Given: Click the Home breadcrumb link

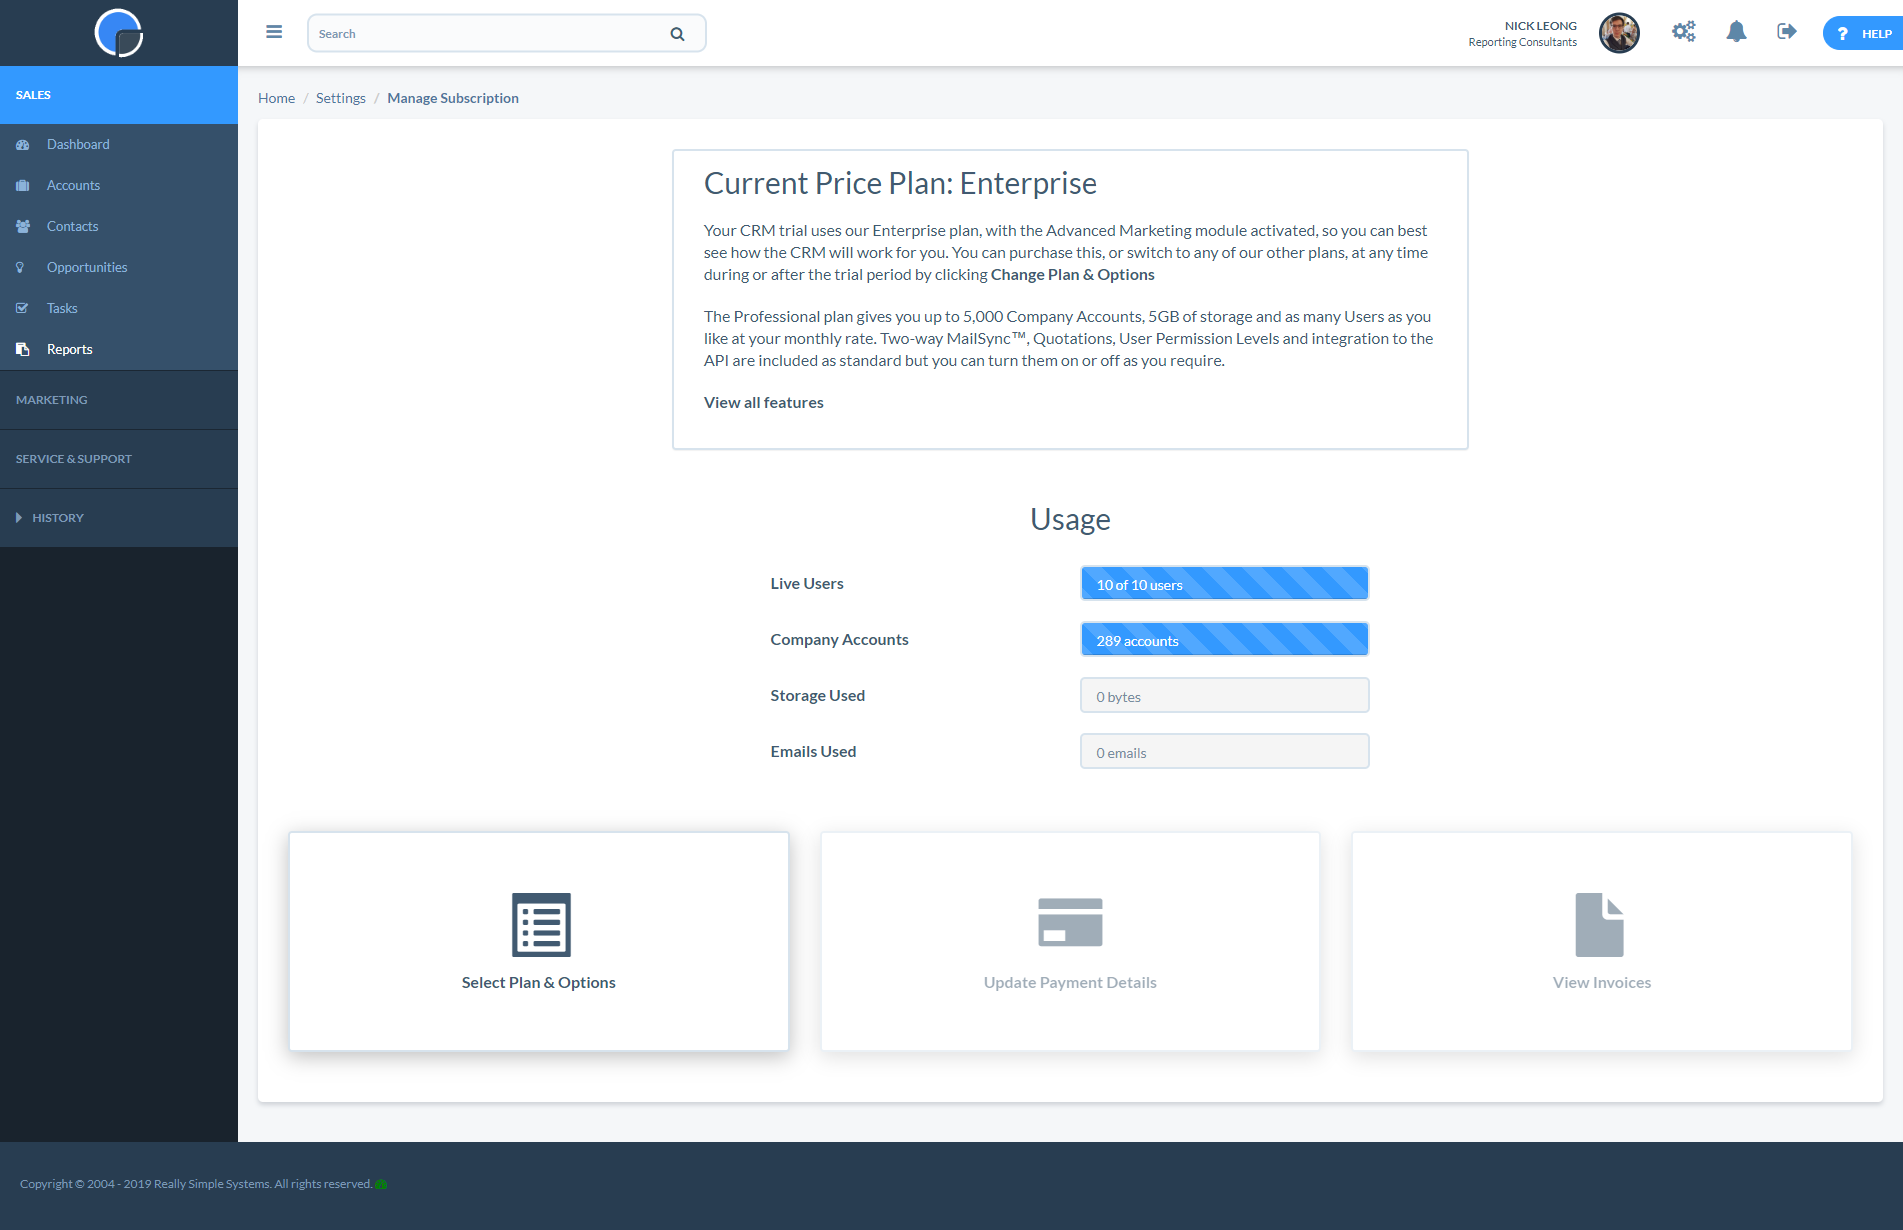Looking at the screenshot, I should [x=276, y=98].
